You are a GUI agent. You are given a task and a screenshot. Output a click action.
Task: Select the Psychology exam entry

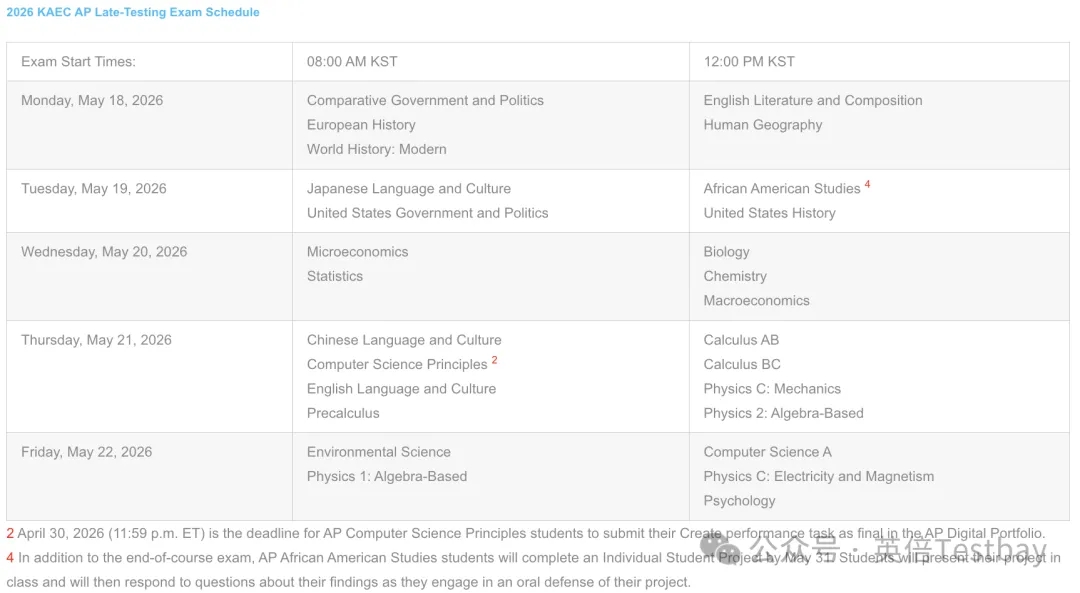(739, 501)
